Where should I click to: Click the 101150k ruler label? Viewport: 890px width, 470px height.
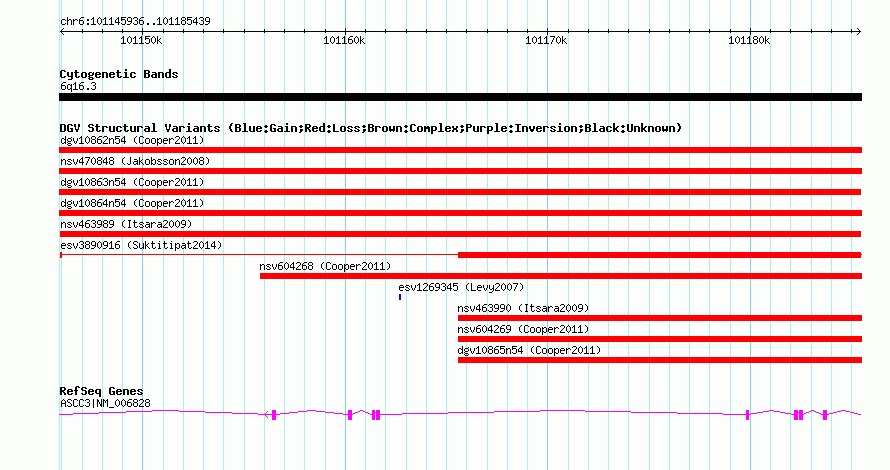(141, 40)
